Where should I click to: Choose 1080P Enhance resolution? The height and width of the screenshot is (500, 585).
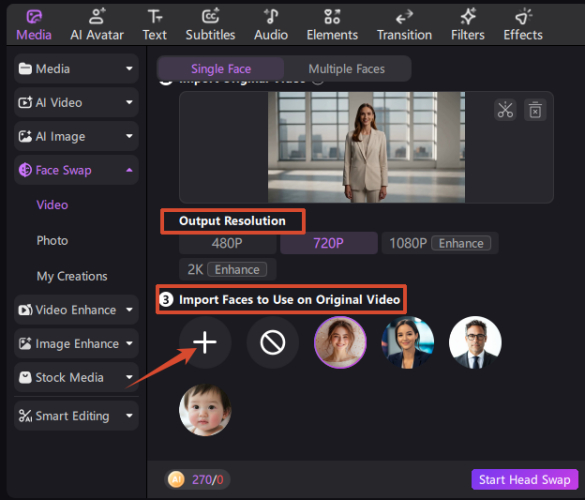(x=440, y=243)
